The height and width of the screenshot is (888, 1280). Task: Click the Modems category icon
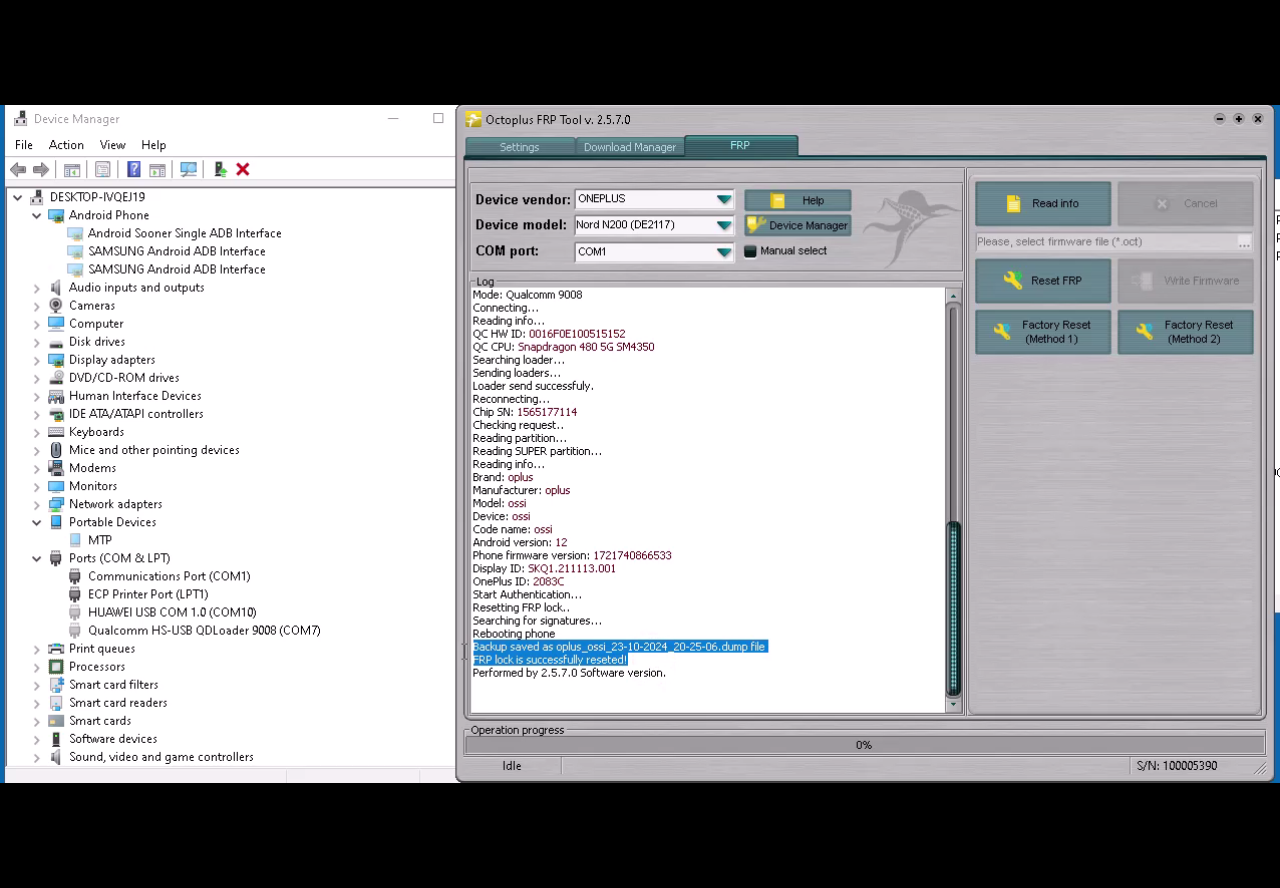pyautogui.click(x=56, y=468)
